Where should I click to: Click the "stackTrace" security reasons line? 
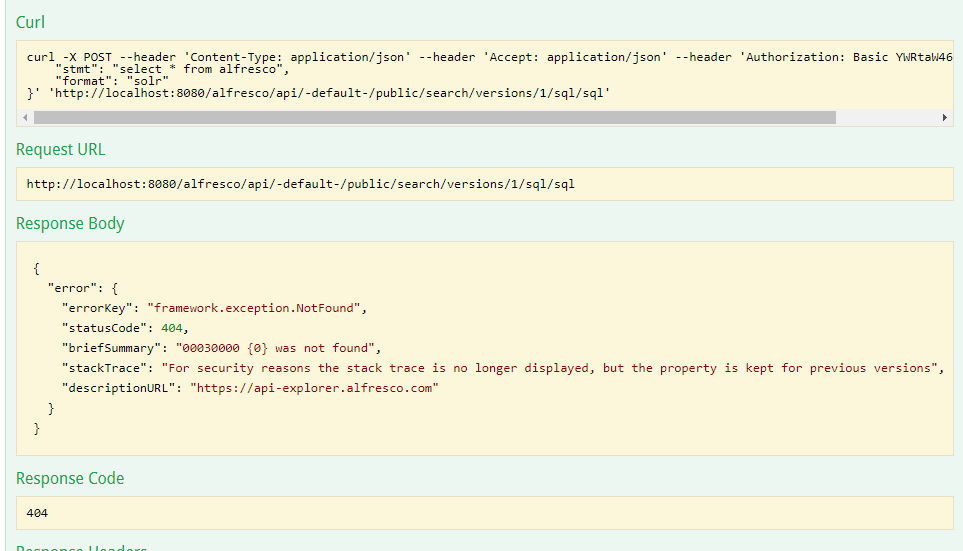[502, 369]
